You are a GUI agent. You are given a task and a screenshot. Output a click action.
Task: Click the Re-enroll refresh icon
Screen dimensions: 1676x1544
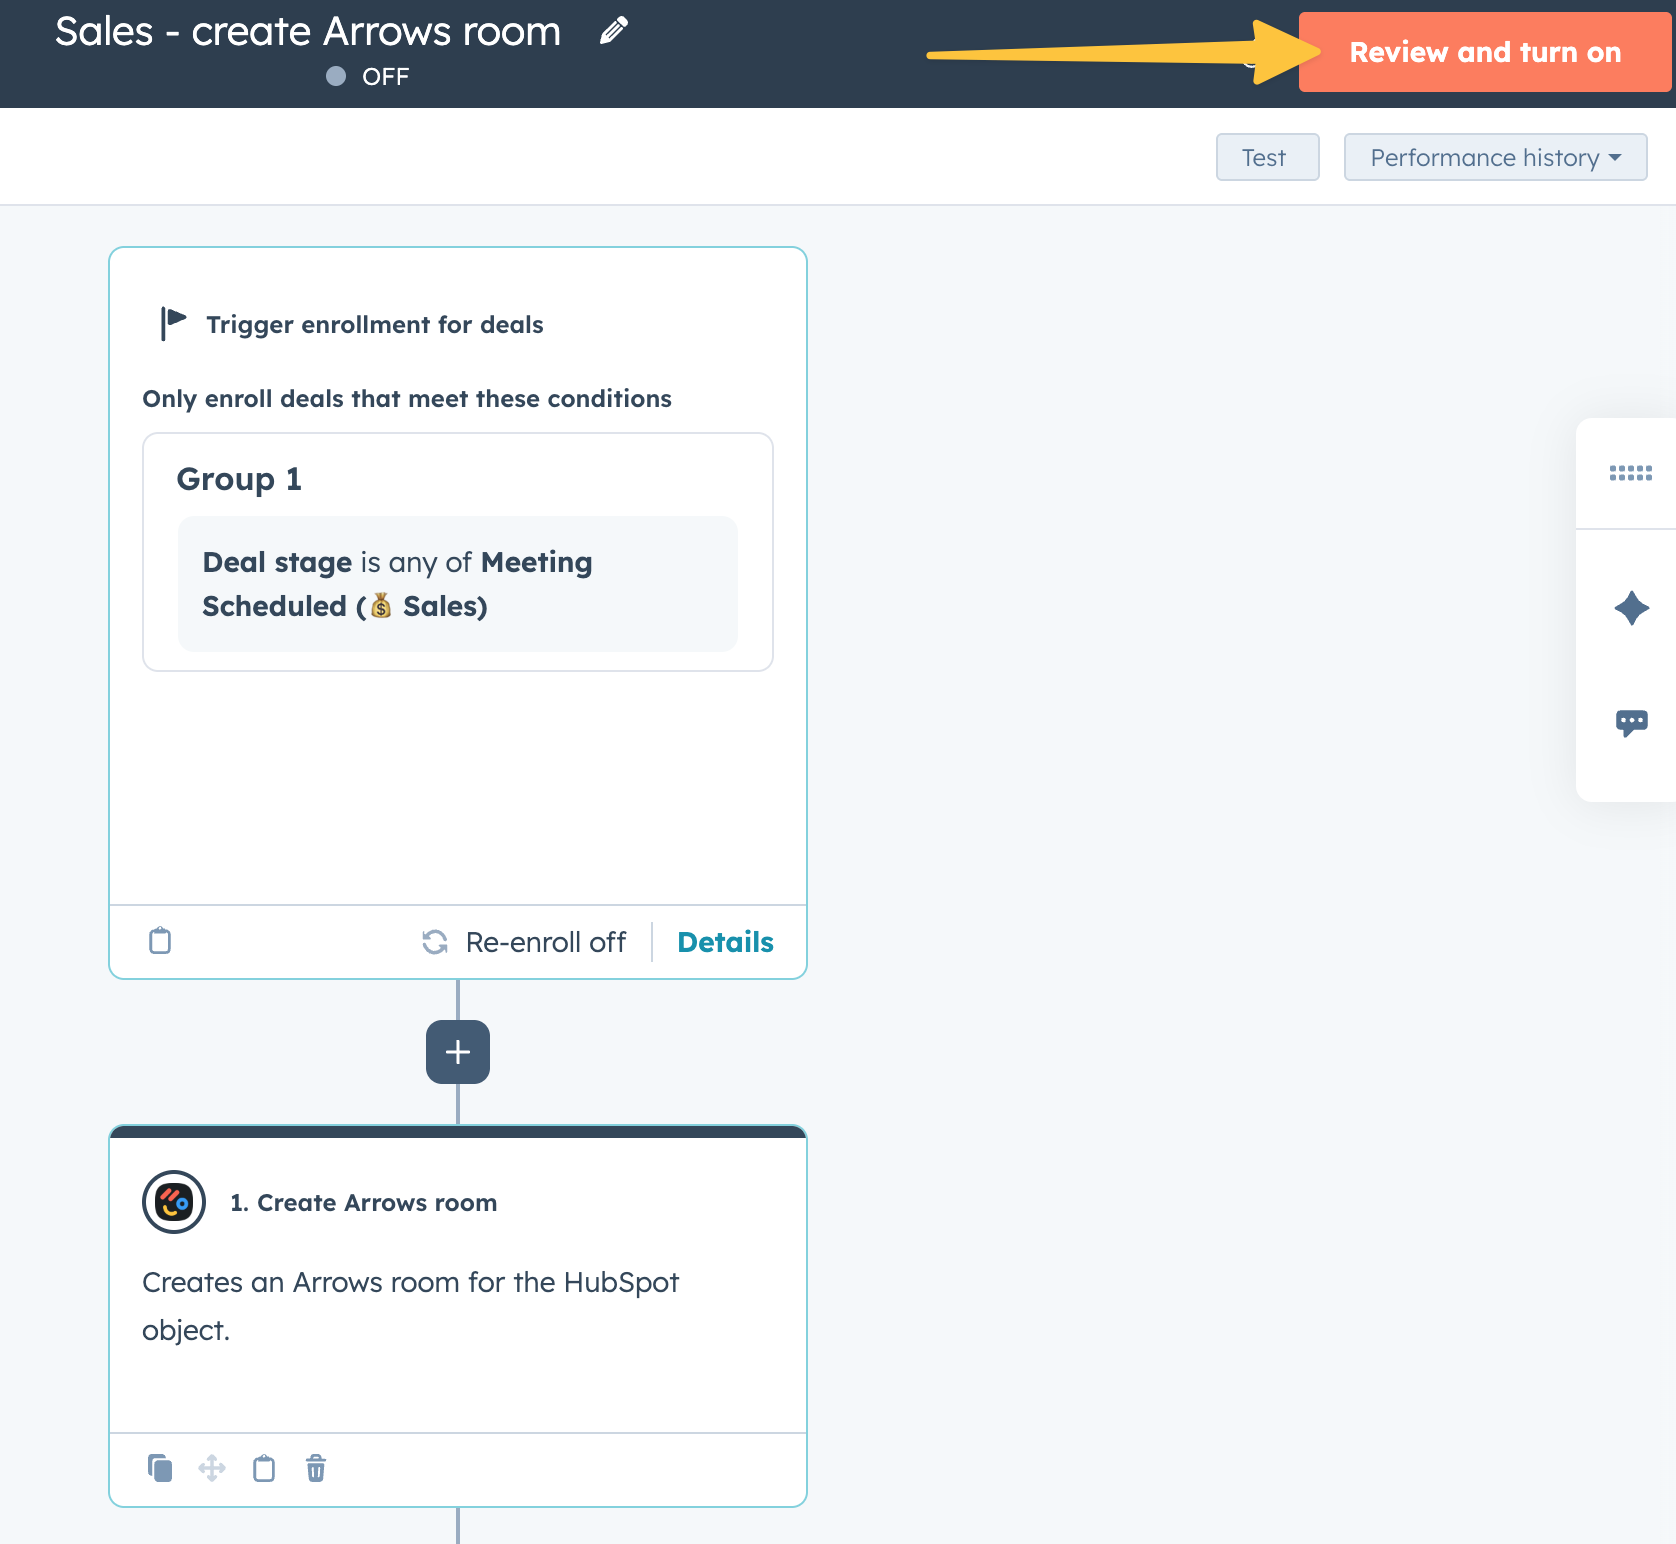pos(435,942)
